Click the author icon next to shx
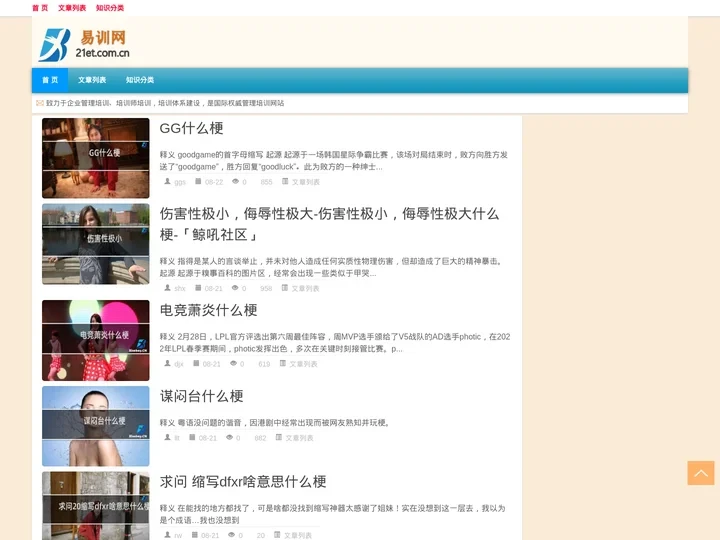Image resolution: width=720 pixels, height=540 pixels. (167, 288)
